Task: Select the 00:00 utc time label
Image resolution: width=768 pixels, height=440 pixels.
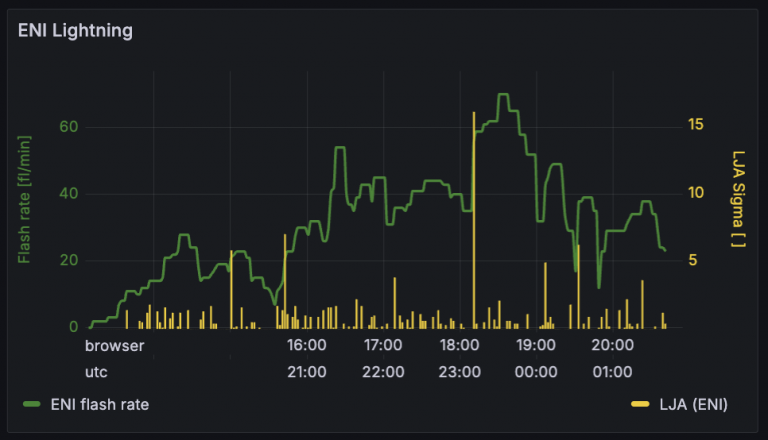Action: 536,372
